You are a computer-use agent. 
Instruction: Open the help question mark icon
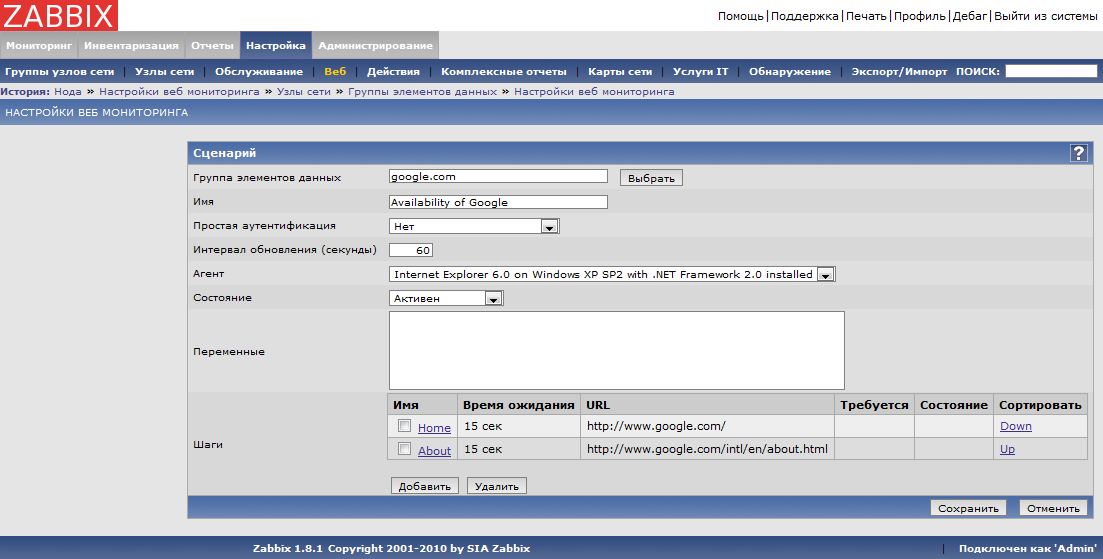coord(1078,153)
